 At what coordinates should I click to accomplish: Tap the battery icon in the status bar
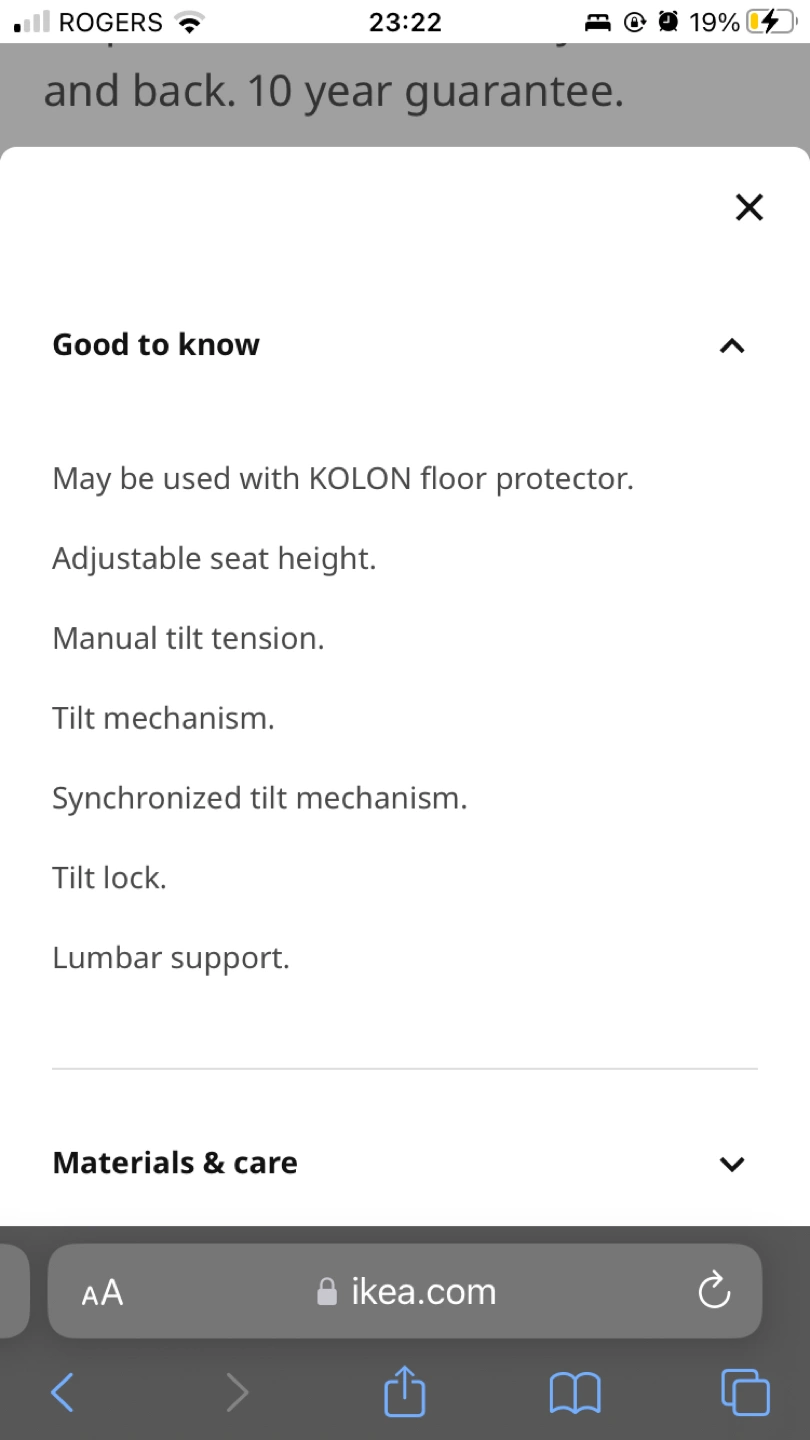(x=768, y=22)
